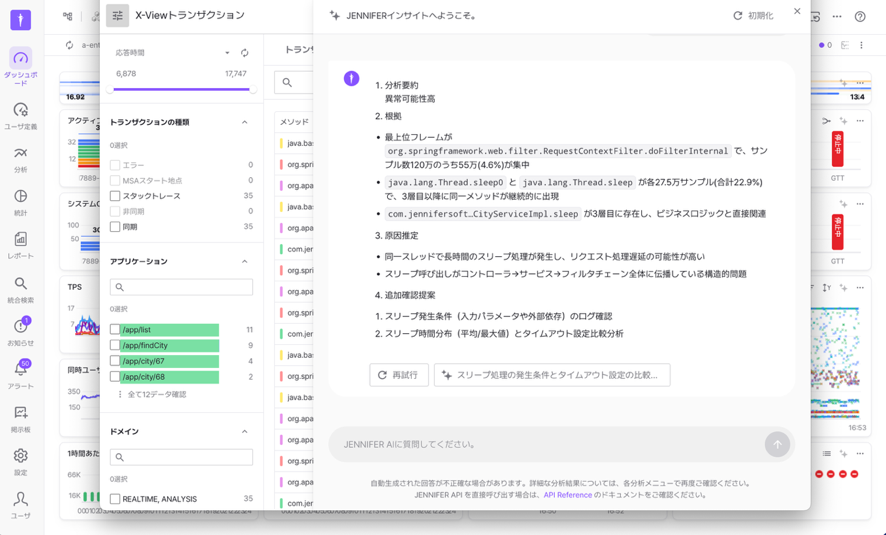This screenshot has width=886, height=535.
Task: Open the アラート bell icon
Action: click(20, 372)
